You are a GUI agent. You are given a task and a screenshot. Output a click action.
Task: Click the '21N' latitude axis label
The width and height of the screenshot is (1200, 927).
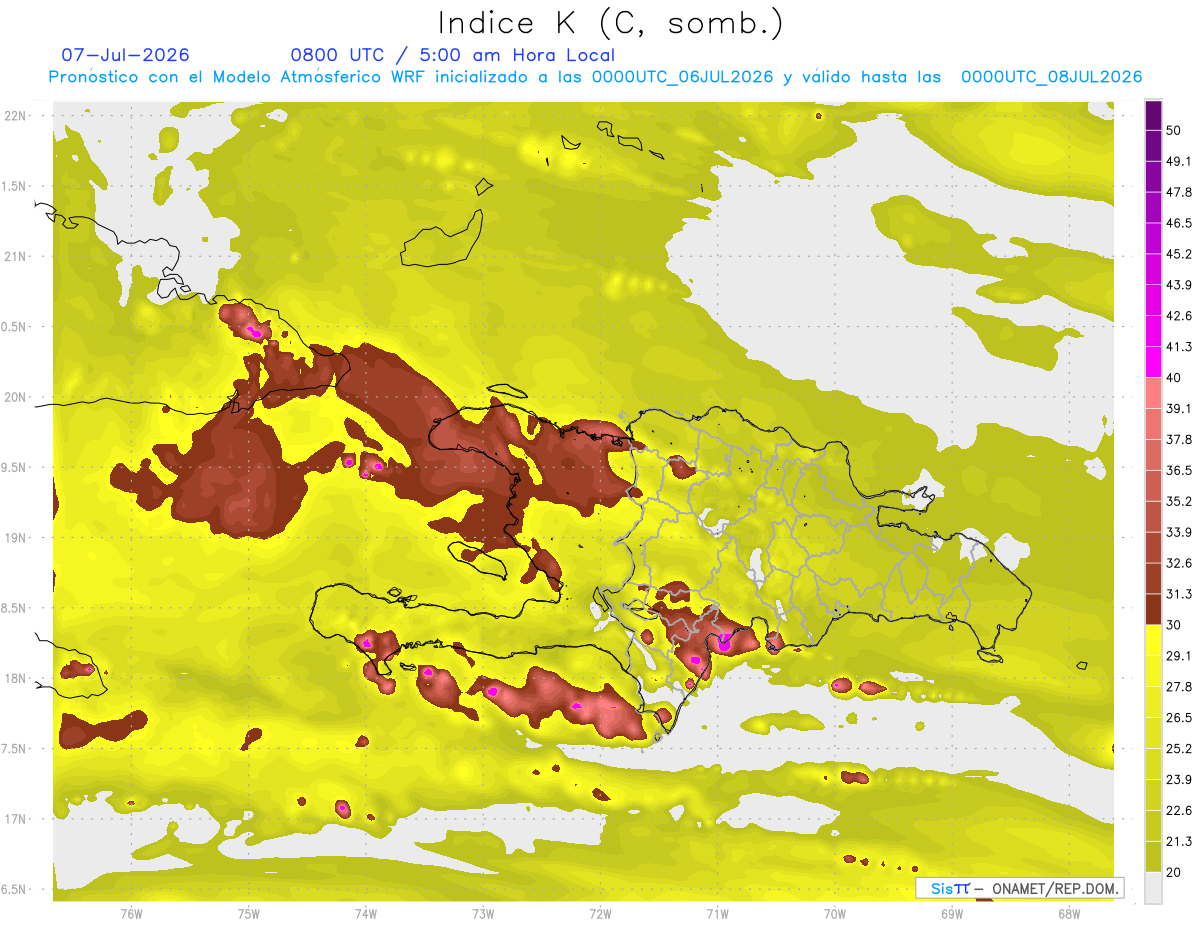16,257
